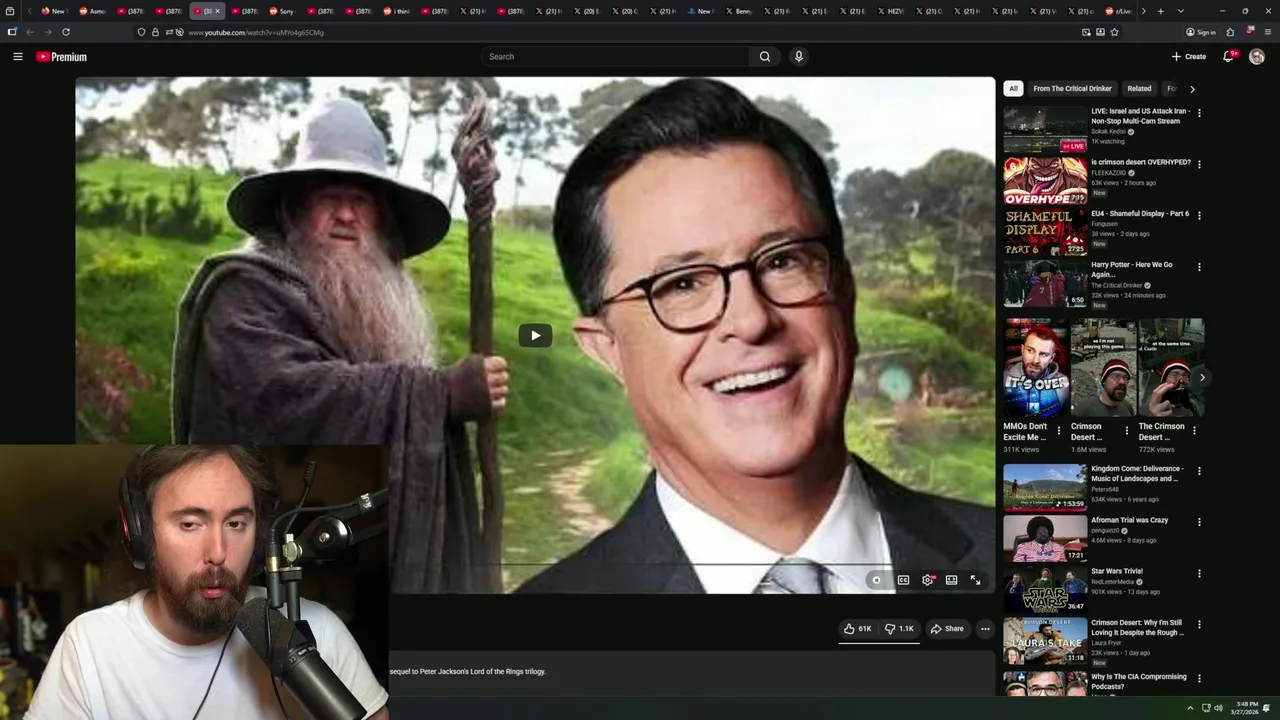Open the volume speaker tray icon
The image size is (1280, 720).
tap(1218, 708)
